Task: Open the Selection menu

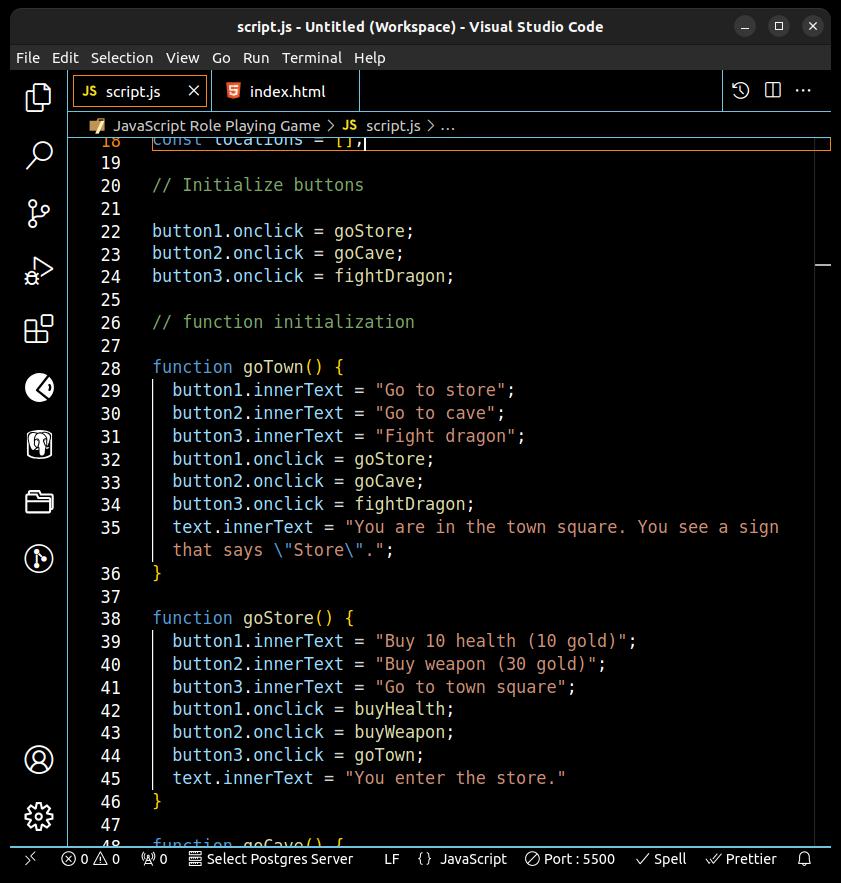Action: (x=122, y=58)
